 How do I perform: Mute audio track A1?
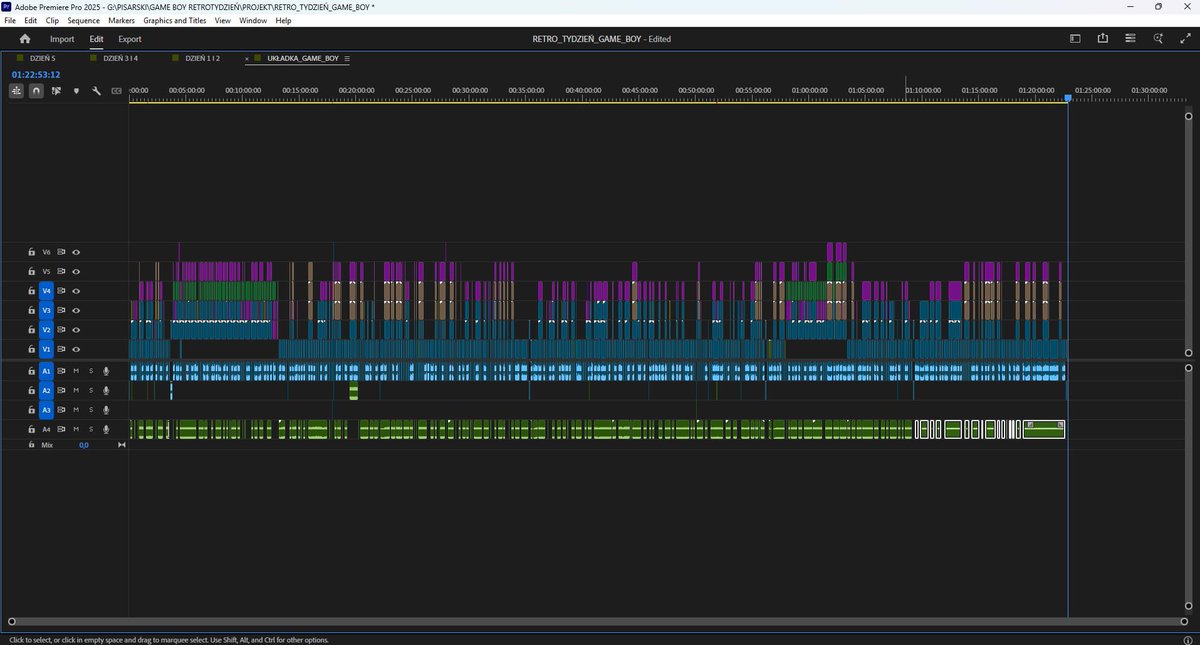coord(76,371)
